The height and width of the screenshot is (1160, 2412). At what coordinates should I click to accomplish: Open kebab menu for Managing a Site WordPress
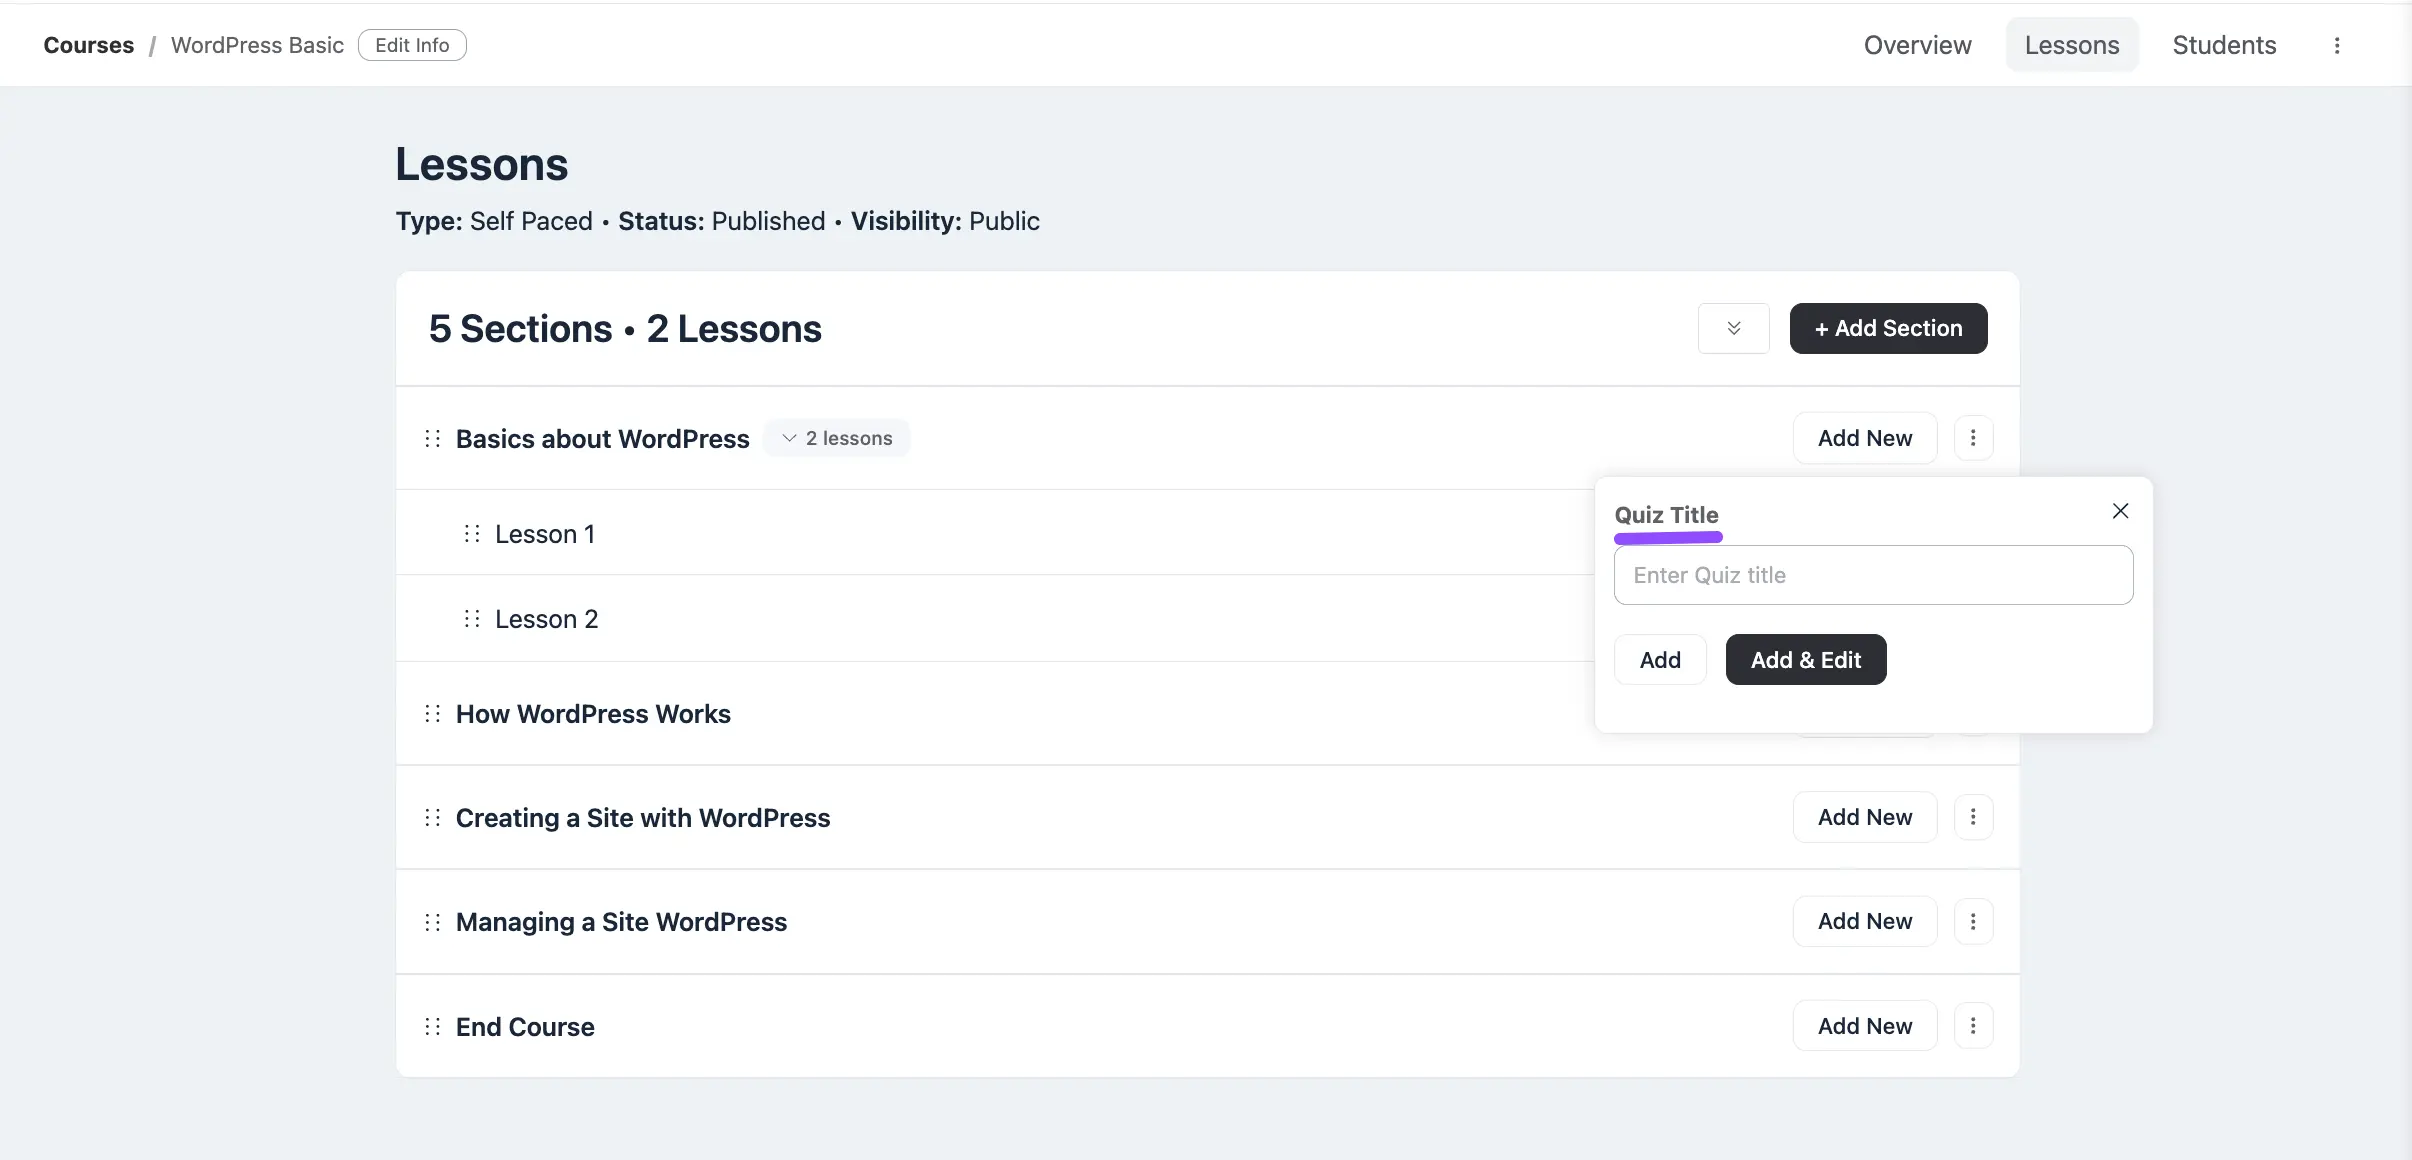click(x=1972, y=921)
